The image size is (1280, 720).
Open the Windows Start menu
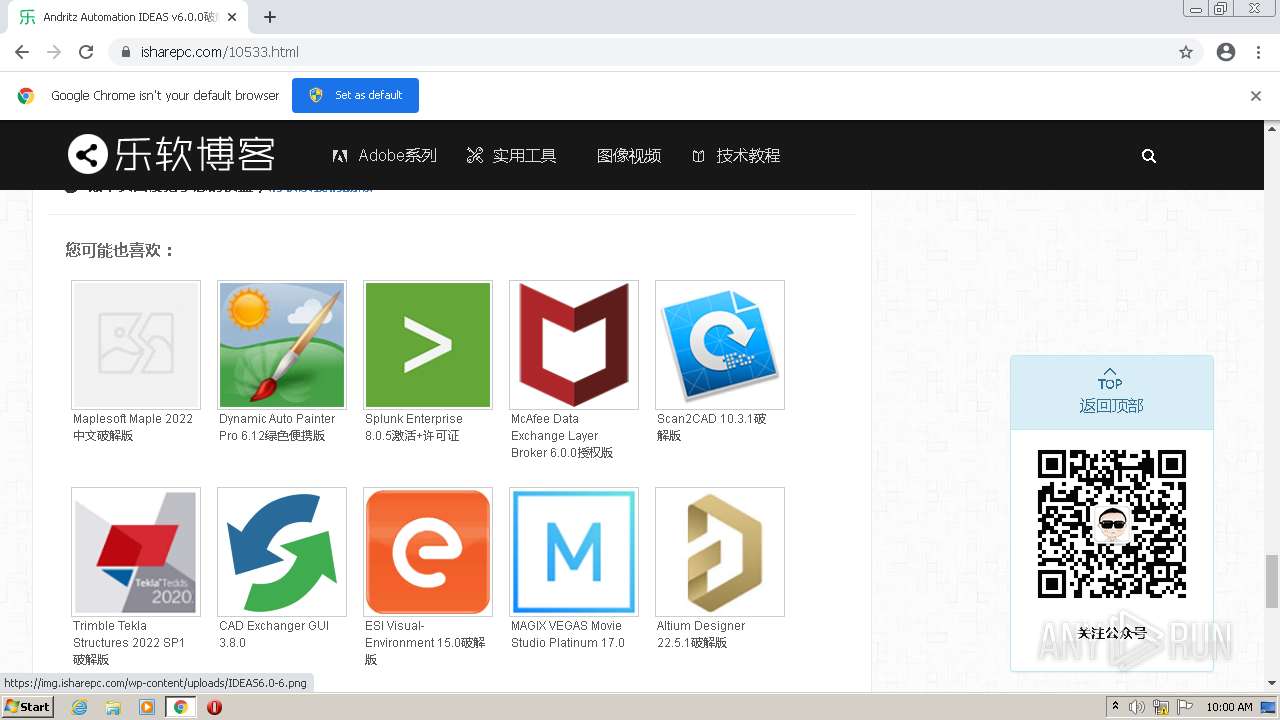(28, 707)
